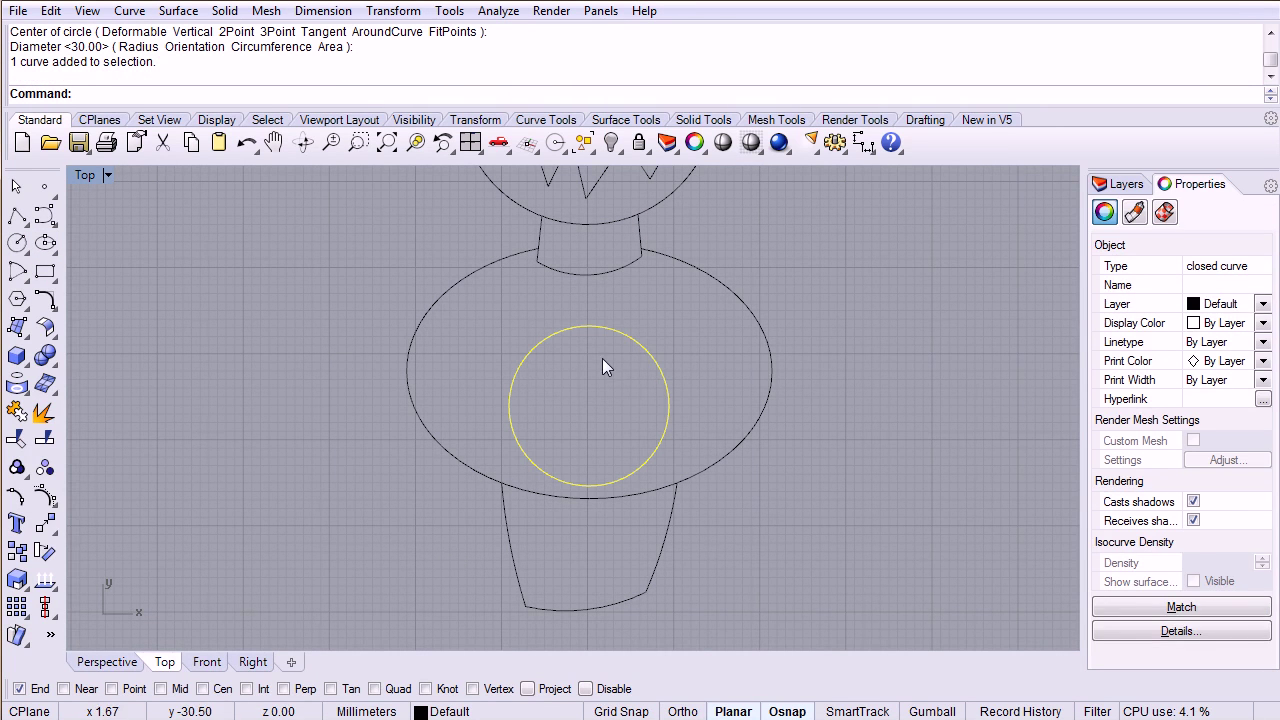Click the Hyperlink ellipsis button
The image size is (1280, 720).
tap(1262, 399)
